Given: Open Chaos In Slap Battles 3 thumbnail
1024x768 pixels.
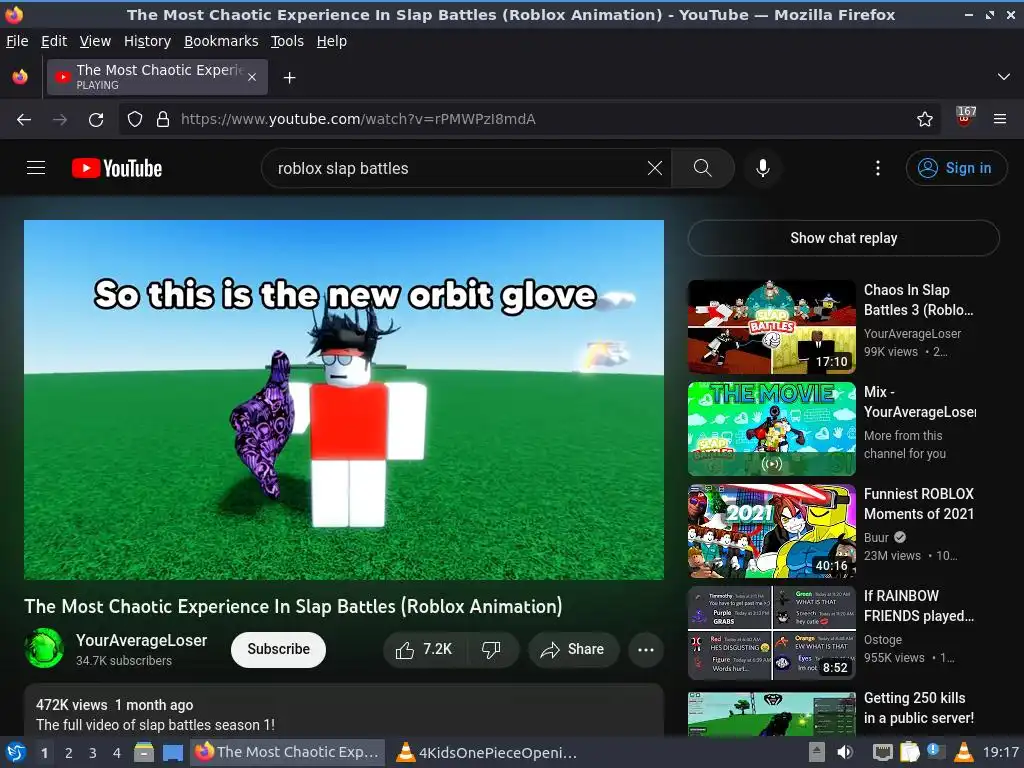Looking at the screenshot, I should click(771, 327).
